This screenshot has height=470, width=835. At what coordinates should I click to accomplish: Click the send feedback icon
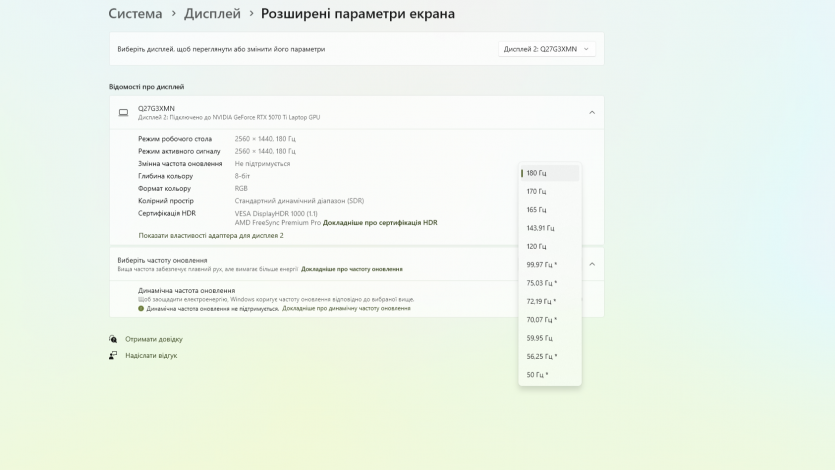(113, 355)
